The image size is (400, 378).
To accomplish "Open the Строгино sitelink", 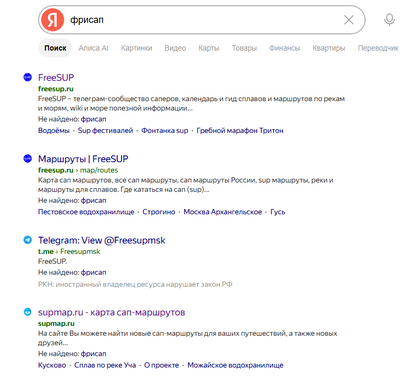I will tap(159, 212).
